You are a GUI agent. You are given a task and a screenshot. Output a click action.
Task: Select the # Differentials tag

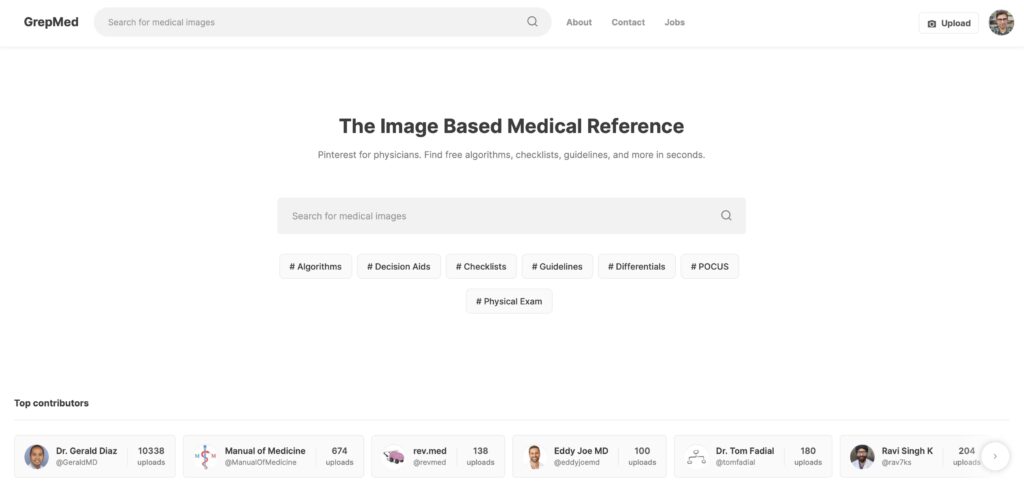(x=637, y=266)
